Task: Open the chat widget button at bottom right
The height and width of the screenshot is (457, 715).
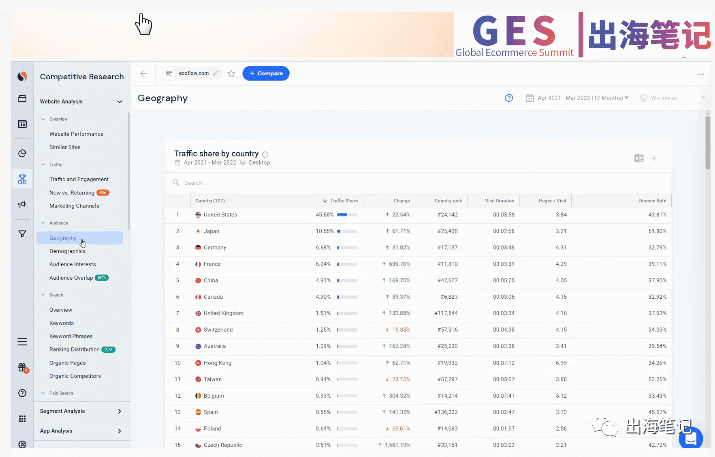Action: click(x=690, y=438)
